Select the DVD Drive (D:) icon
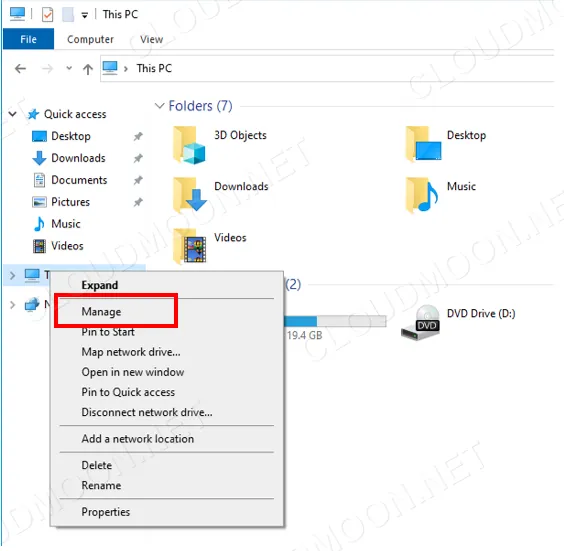564x551 pixels. 420,323
